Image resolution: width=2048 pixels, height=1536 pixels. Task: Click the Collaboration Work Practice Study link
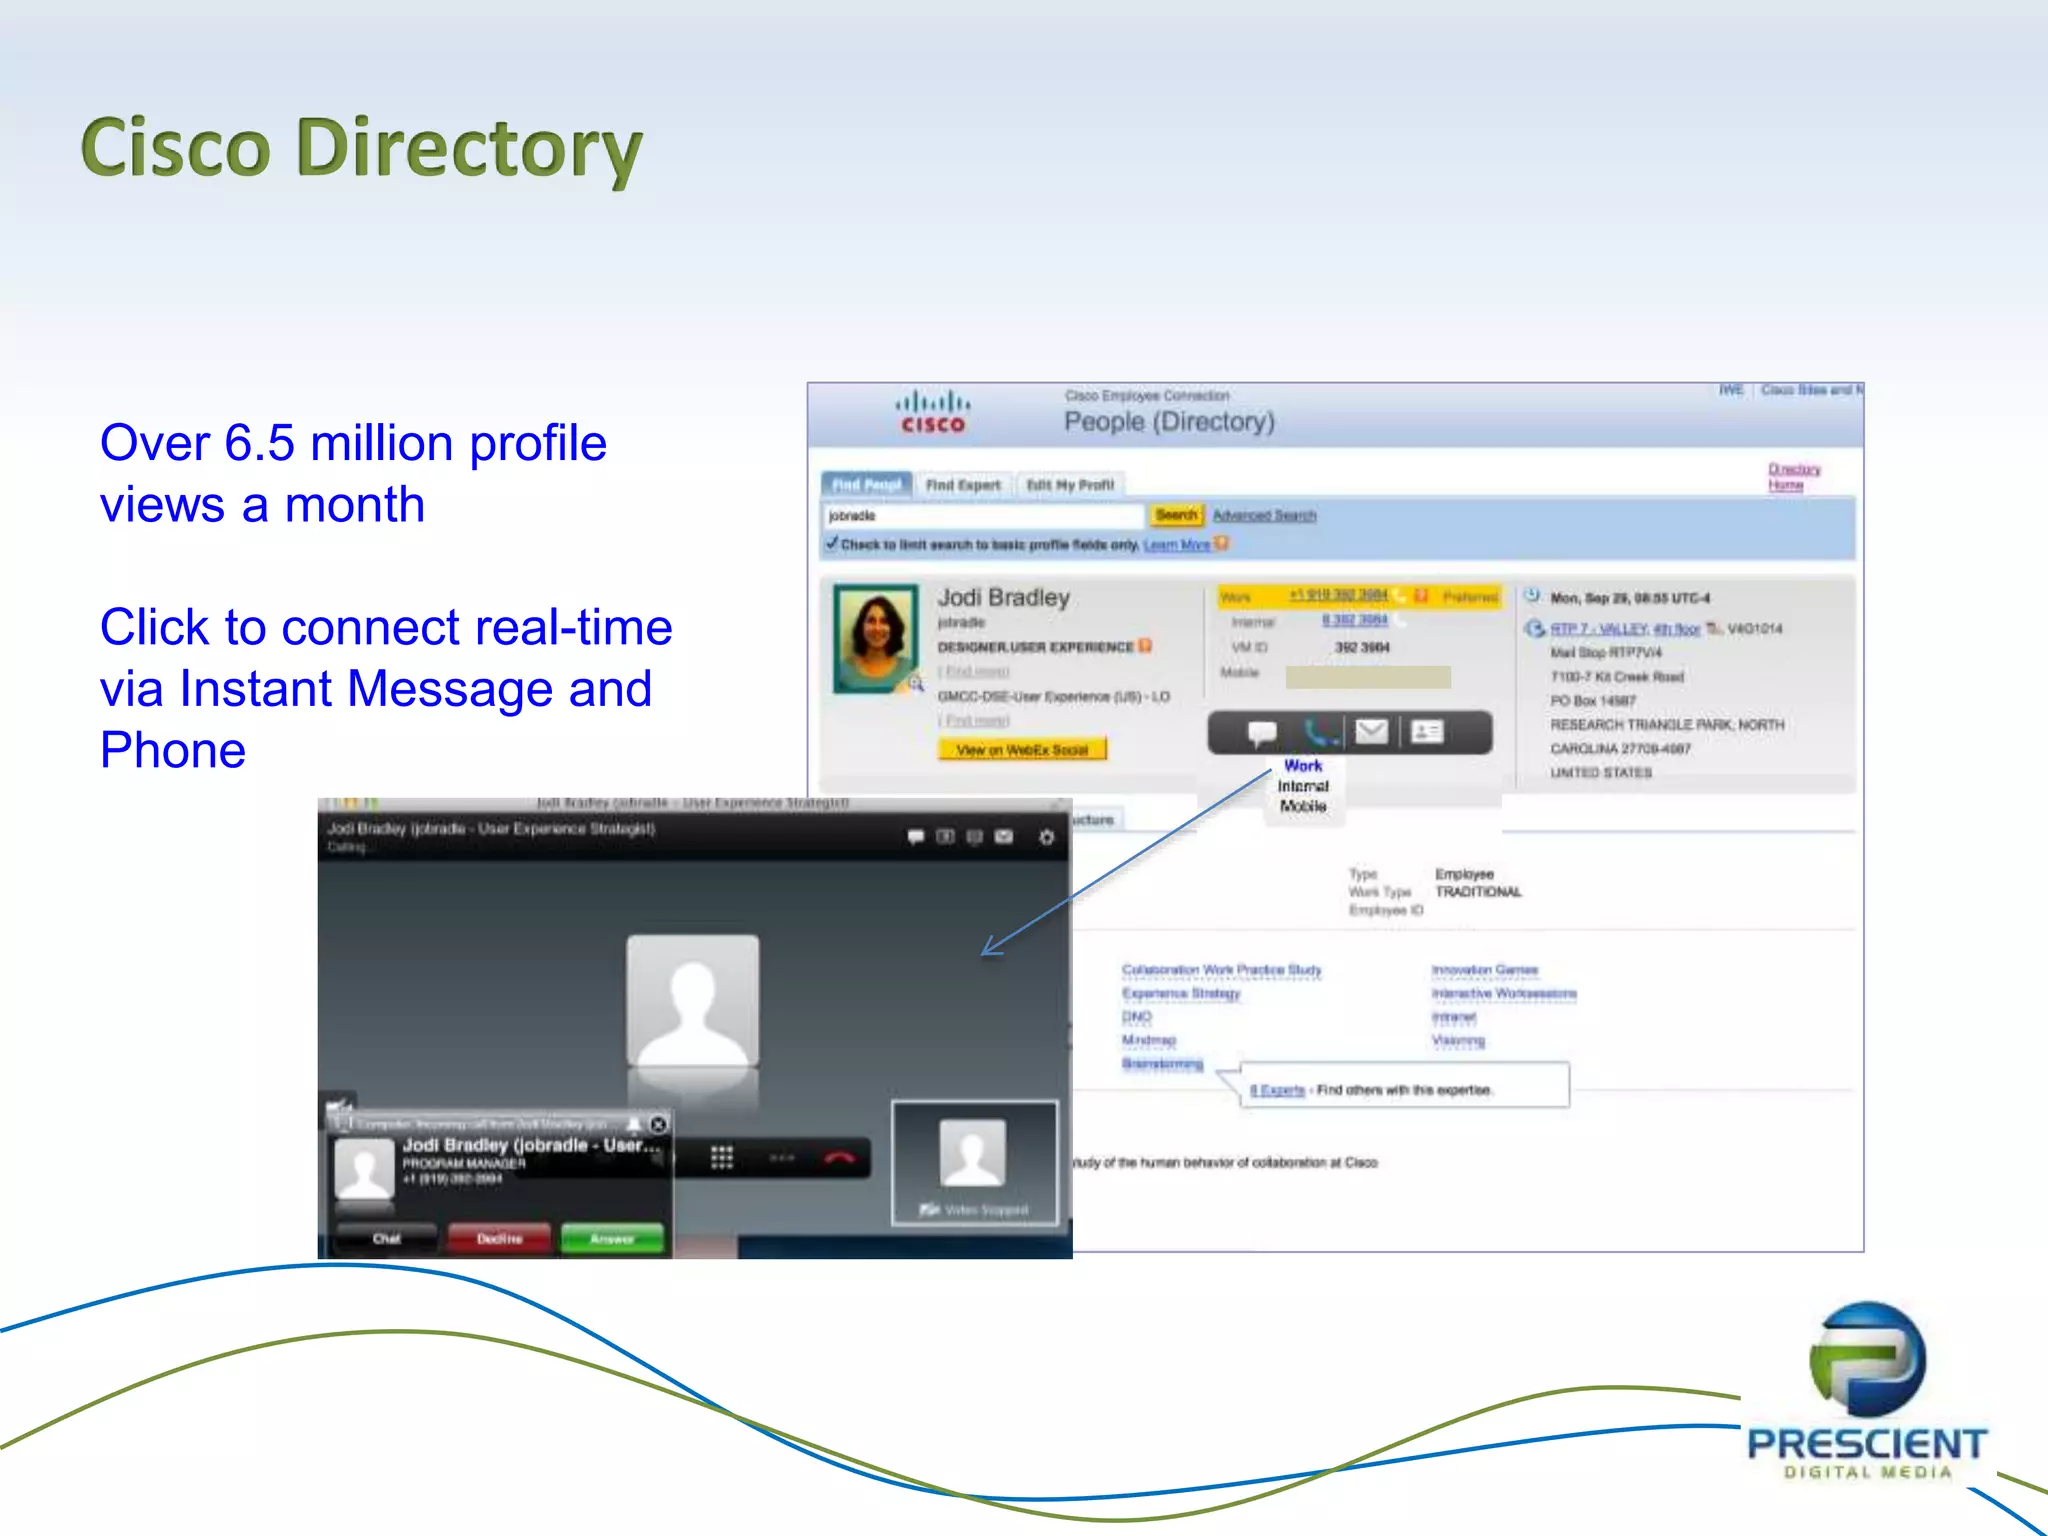pos(1221,970)
